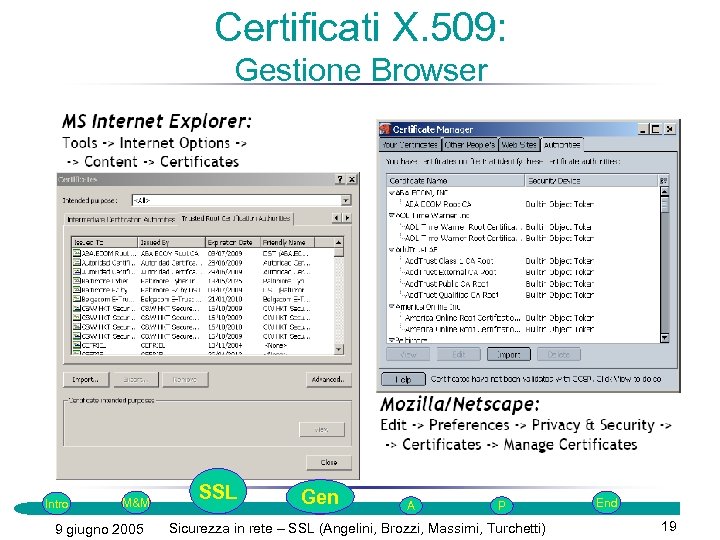This screenshot has height=540, width=720.
Task: Open the Other People's tab
Action: (x=470, y=145)
